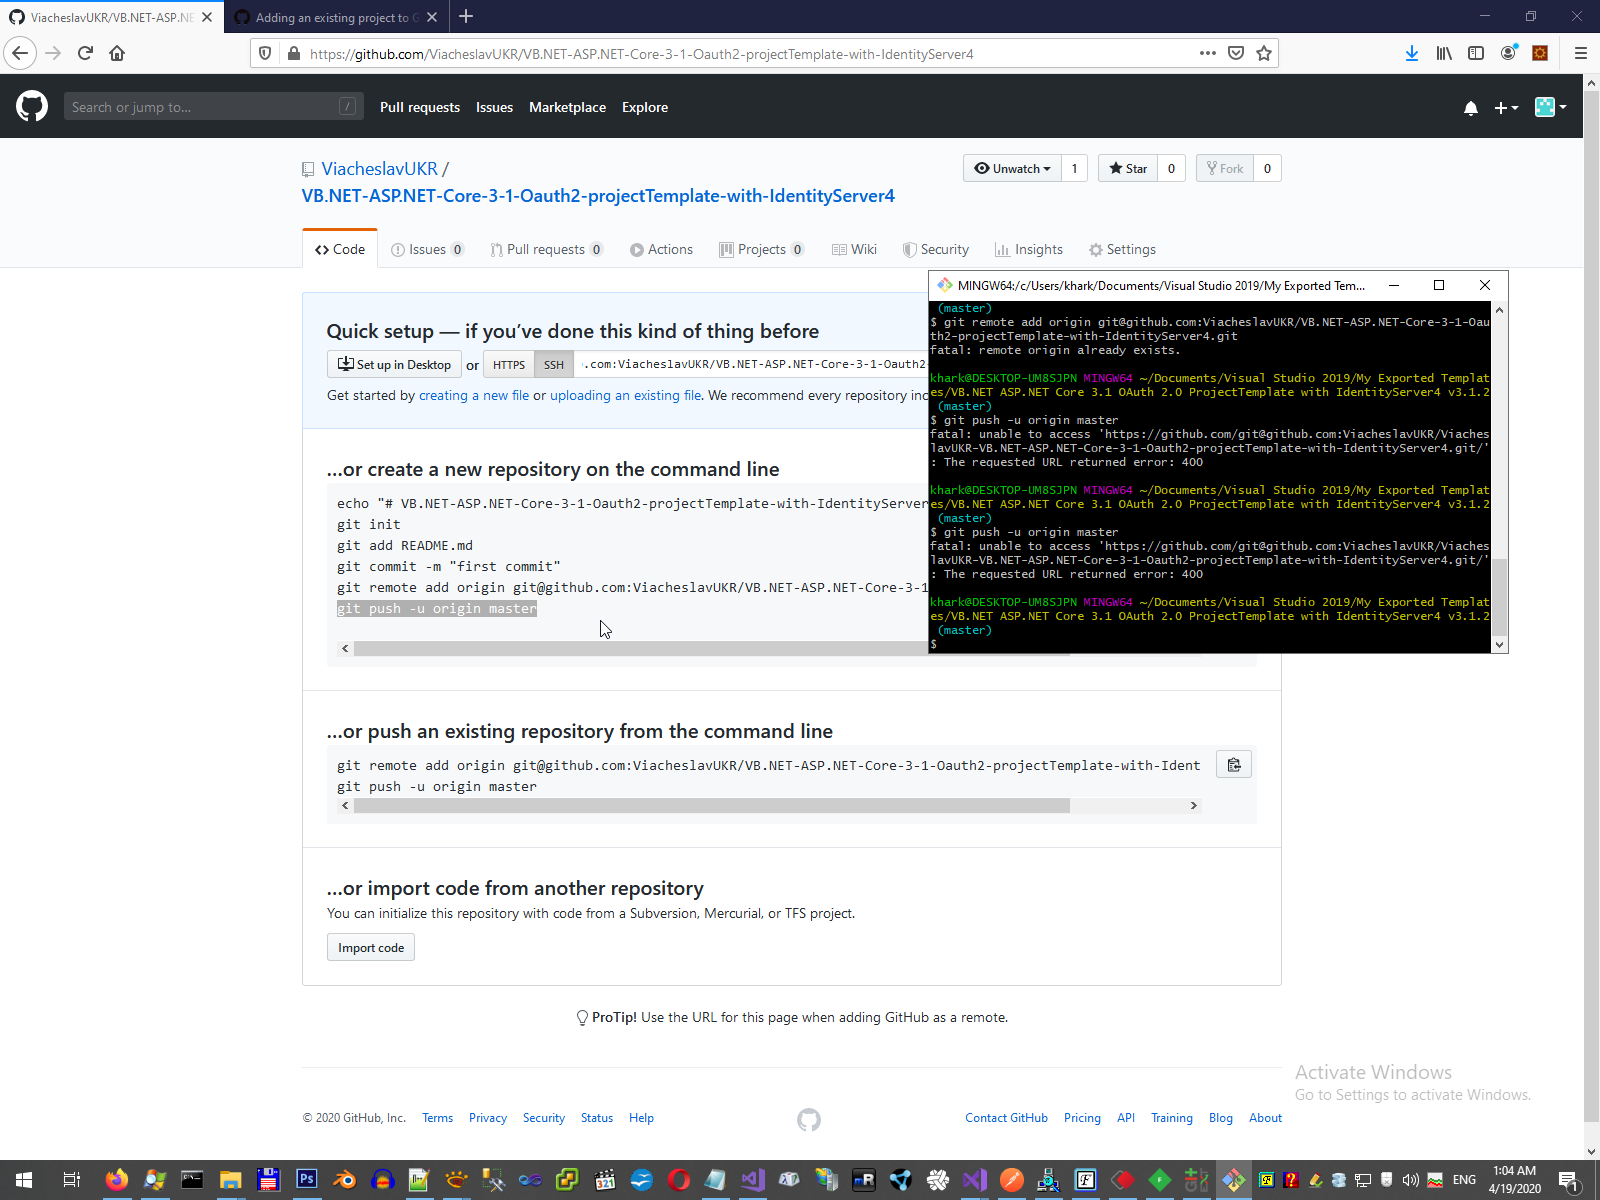The image size is (1600, 1200).
Task: Click the Fork button
Action: (x=1225, y=168)
